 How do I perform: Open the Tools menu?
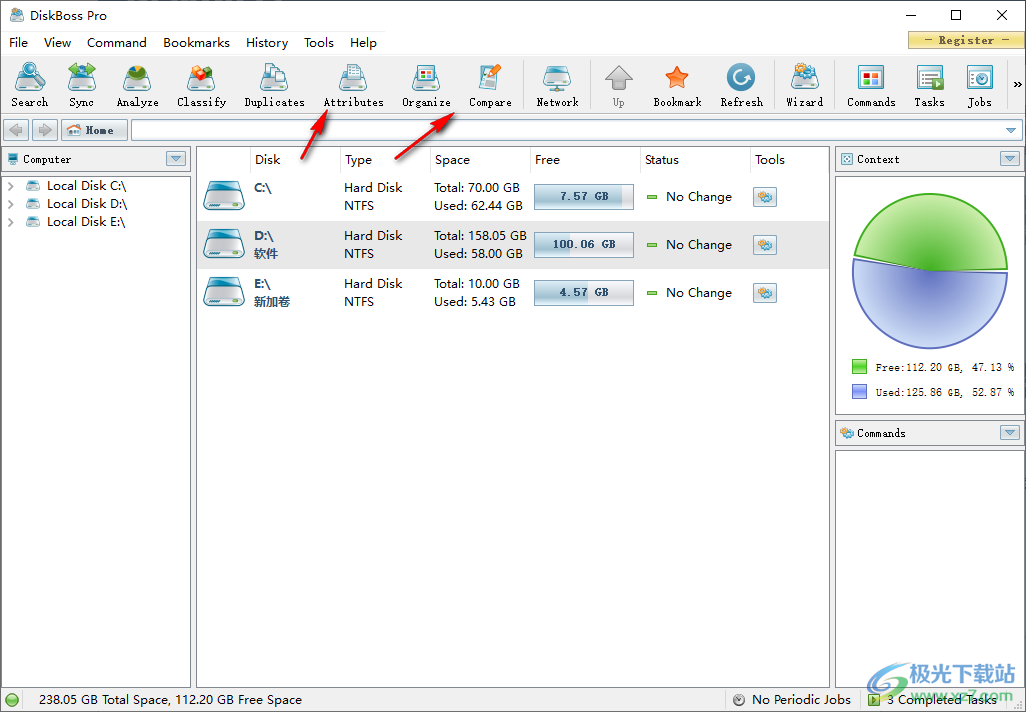(x=319, y=43)
